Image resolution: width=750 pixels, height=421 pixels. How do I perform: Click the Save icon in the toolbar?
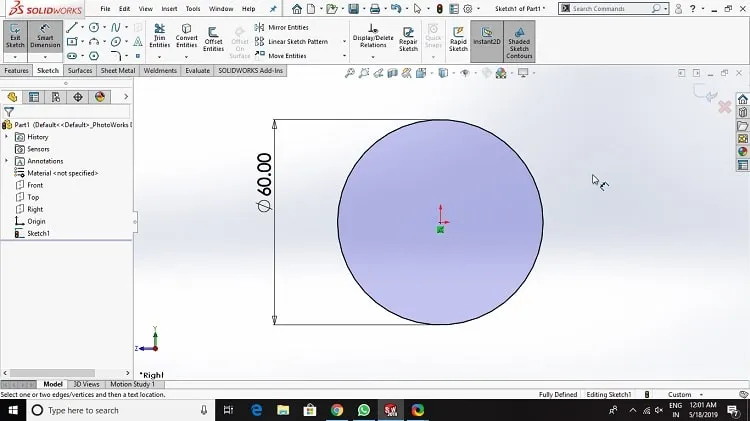pyautogui.click(x=353, y=9)
